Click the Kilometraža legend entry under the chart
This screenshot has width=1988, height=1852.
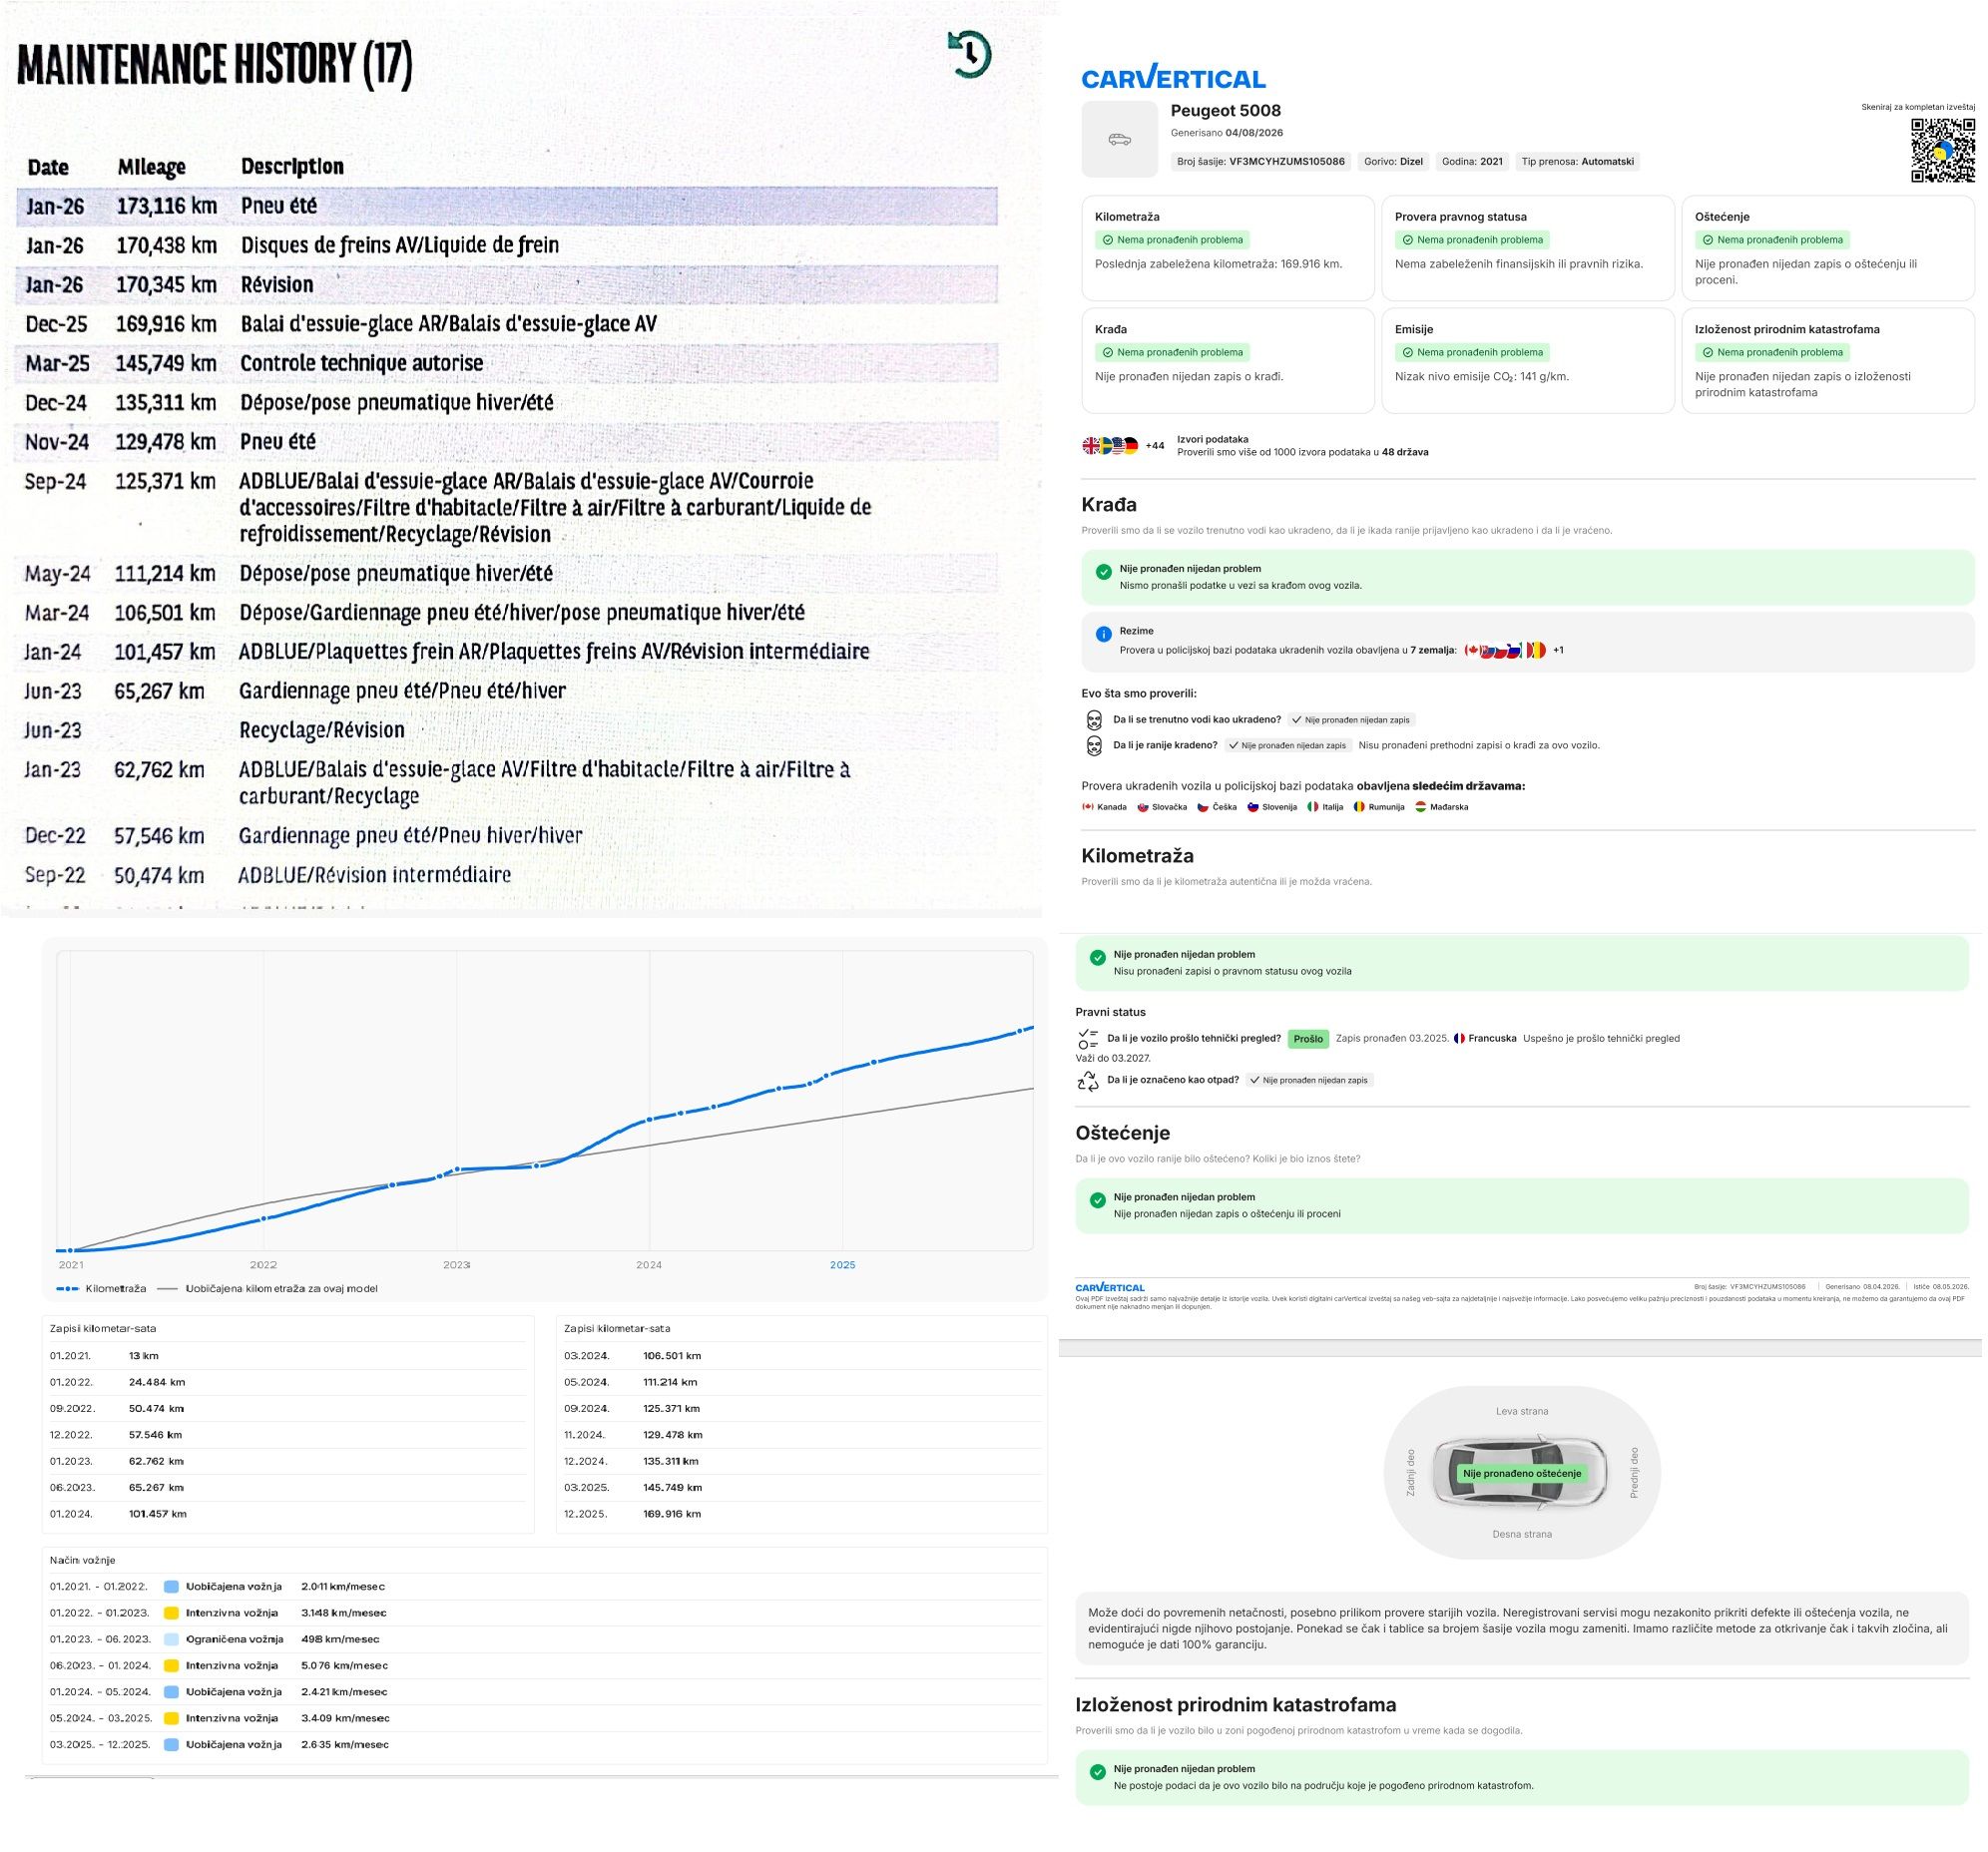[102, 1288]
